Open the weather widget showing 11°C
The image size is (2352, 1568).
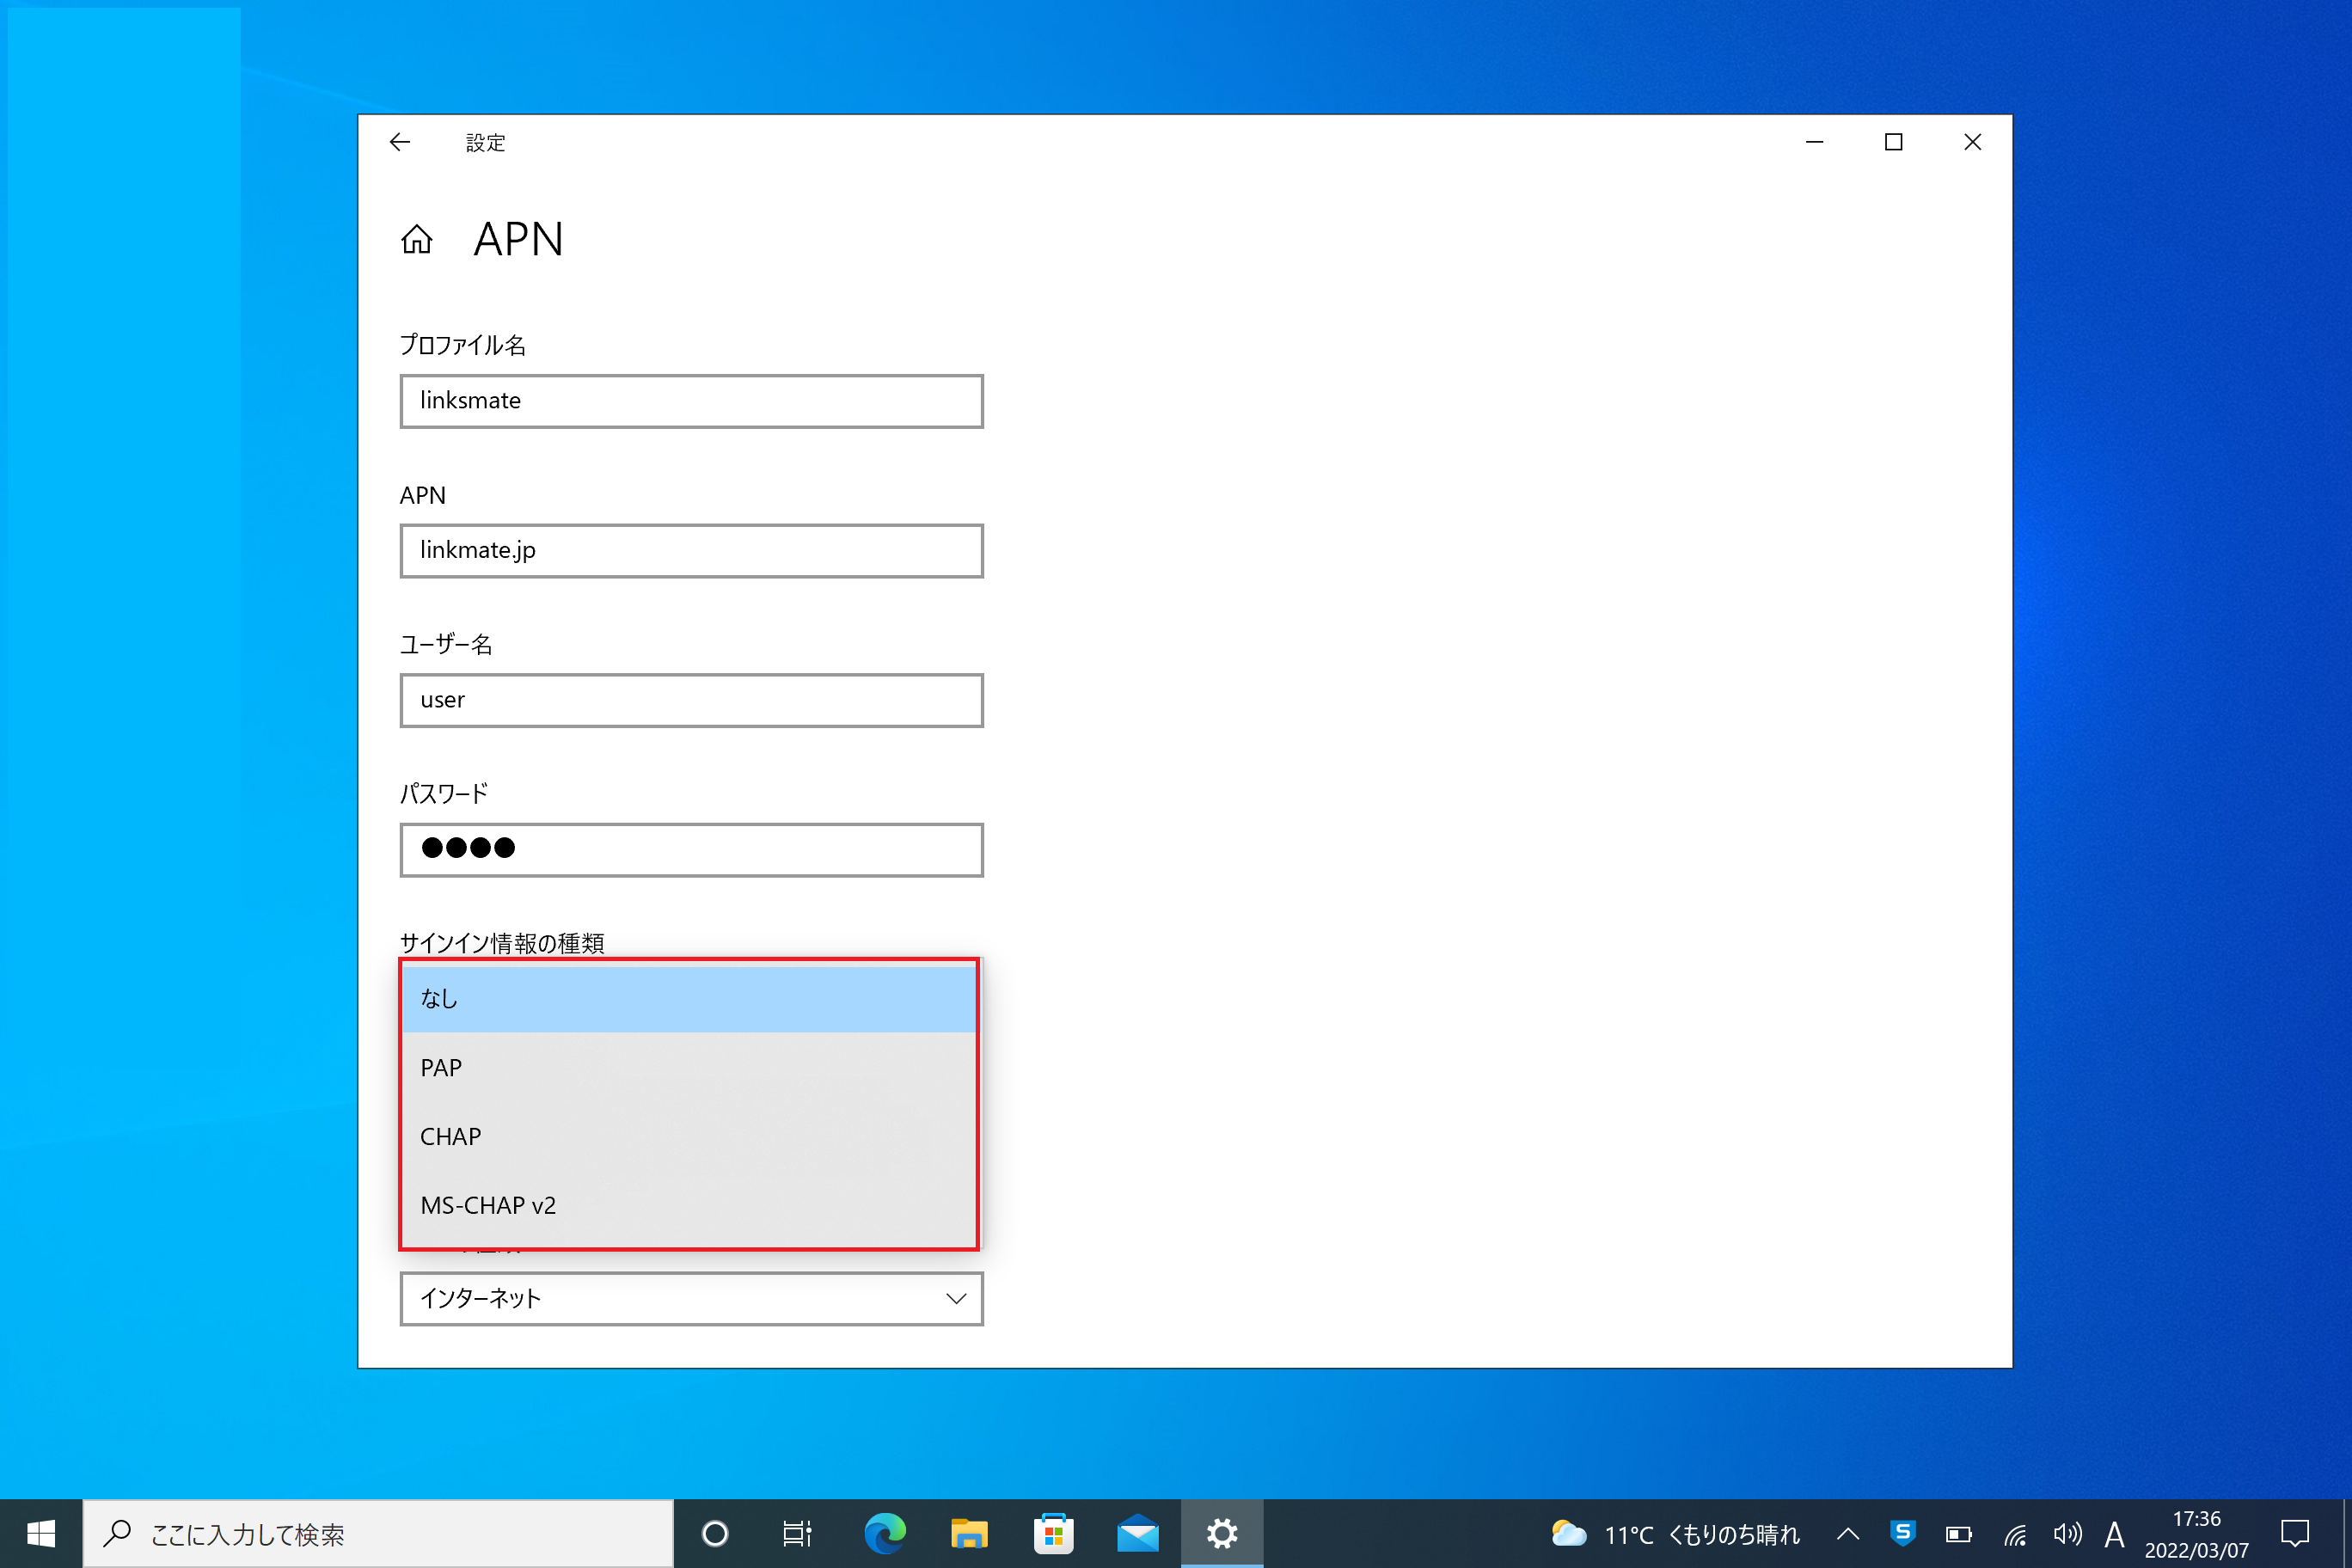1675,1534
